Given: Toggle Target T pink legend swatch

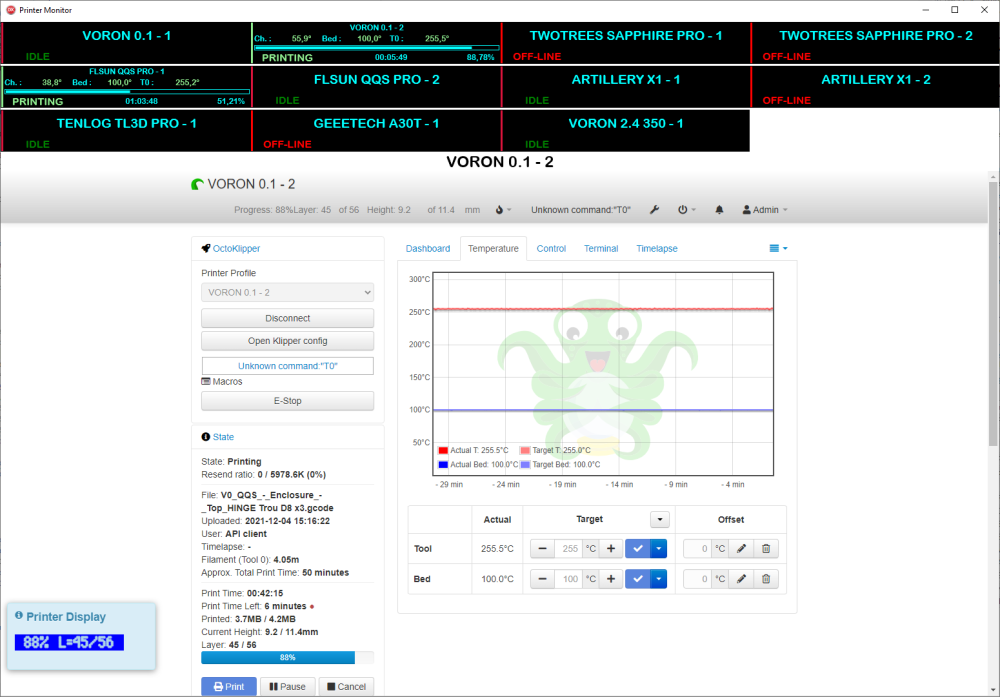Looking at the screenshot, I should pyautogui.click(x=525, y=450).
